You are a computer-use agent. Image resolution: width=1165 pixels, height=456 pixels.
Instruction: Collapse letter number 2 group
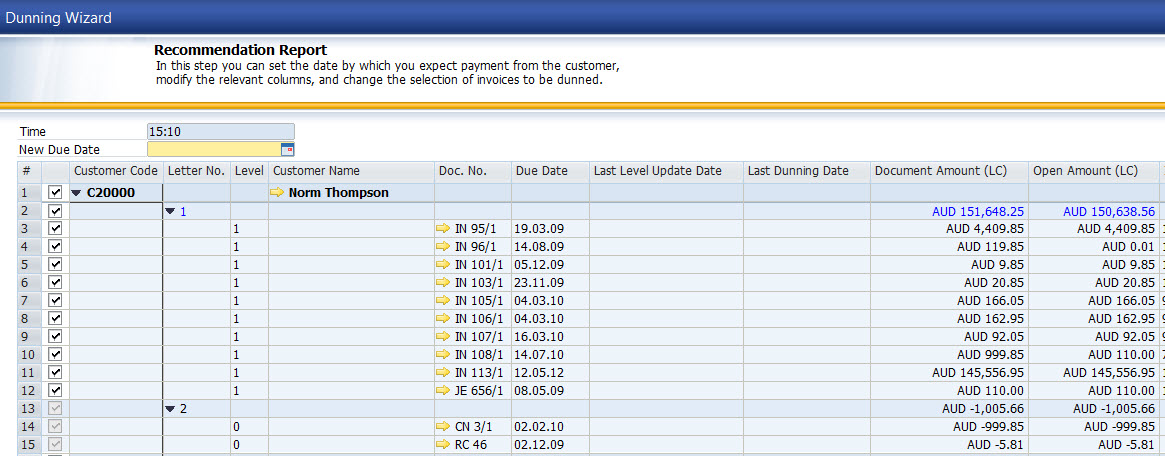(x=170, y=408)
